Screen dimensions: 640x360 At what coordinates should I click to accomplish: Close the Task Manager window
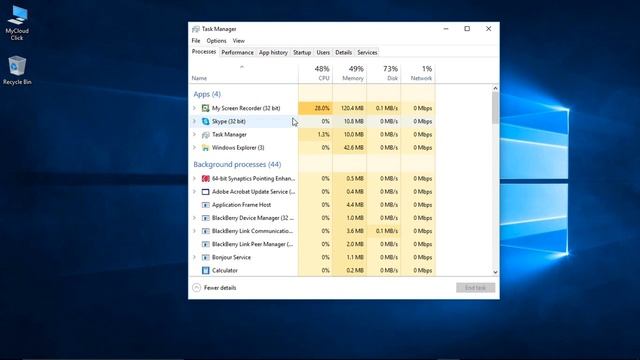488,29
